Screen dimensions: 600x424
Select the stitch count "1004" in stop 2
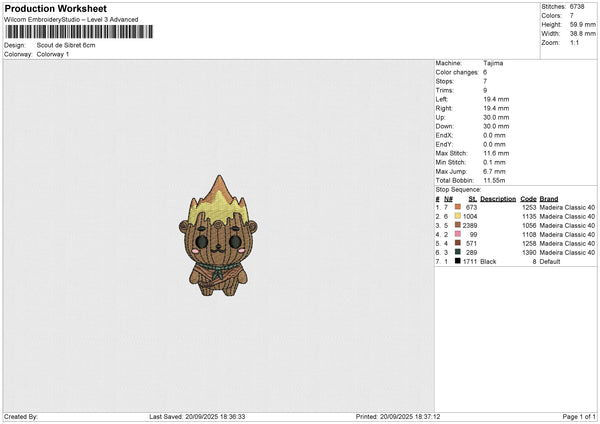pos(470,217)
